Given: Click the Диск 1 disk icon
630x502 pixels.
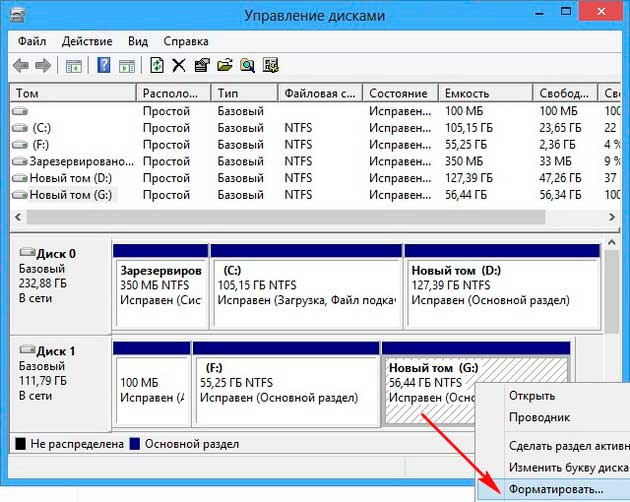Looking at the screenshot, I should pos(27,350).
